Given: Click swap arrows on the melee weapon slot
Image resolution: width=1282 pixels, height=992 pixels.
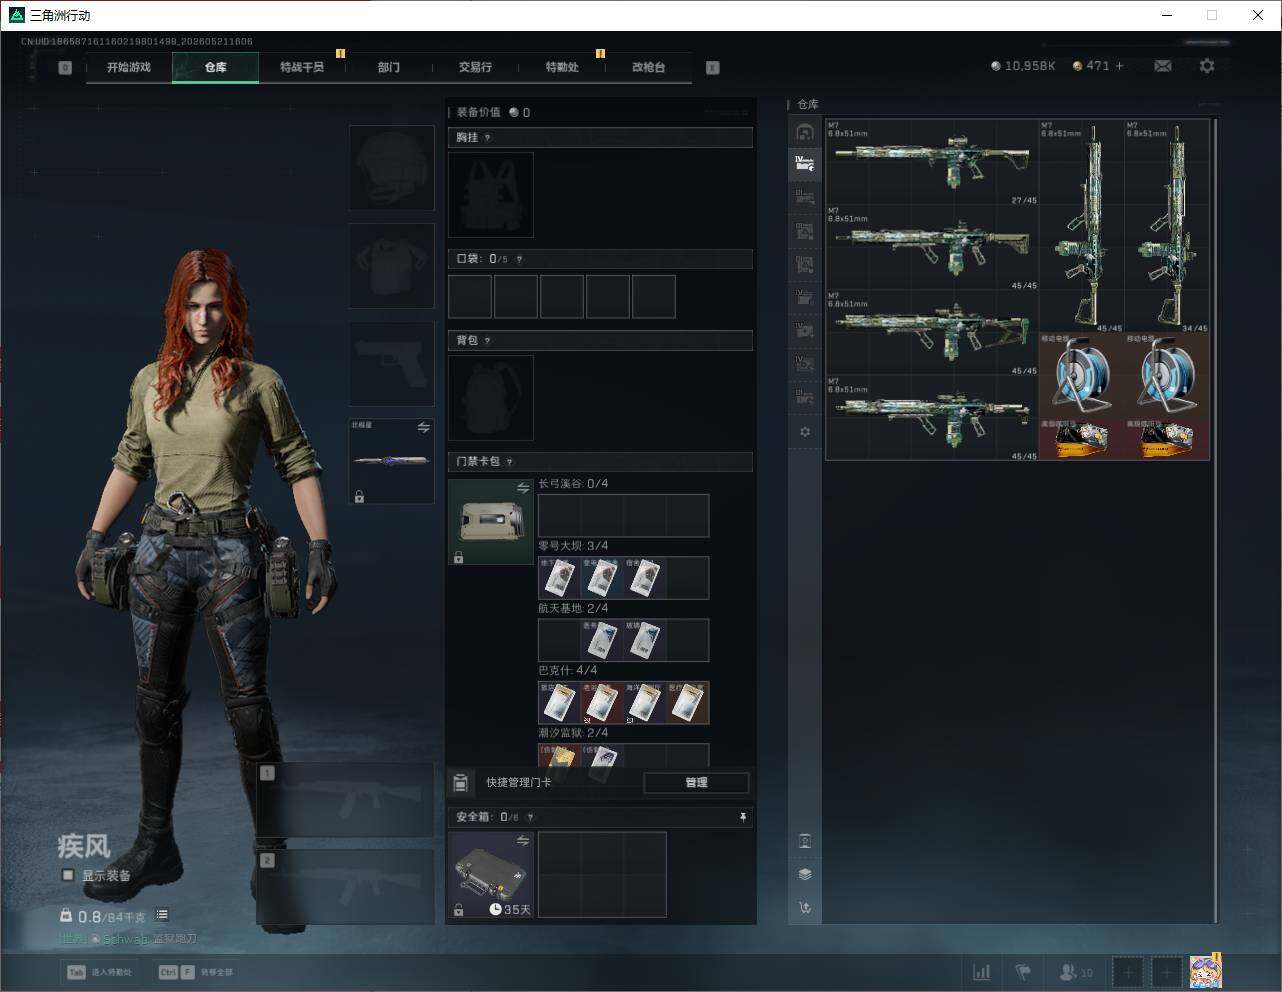Looking at the screenshot, I should pos(424,428).
